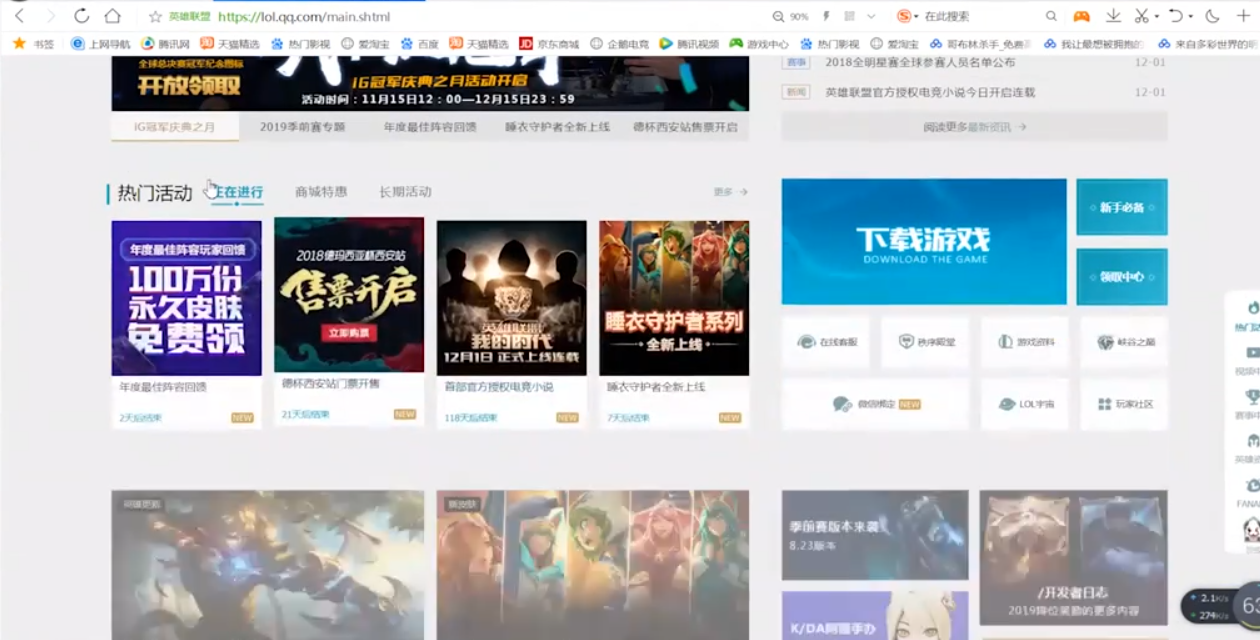
Task: Open the 微信绑定 tile
Action: (876, 404)
